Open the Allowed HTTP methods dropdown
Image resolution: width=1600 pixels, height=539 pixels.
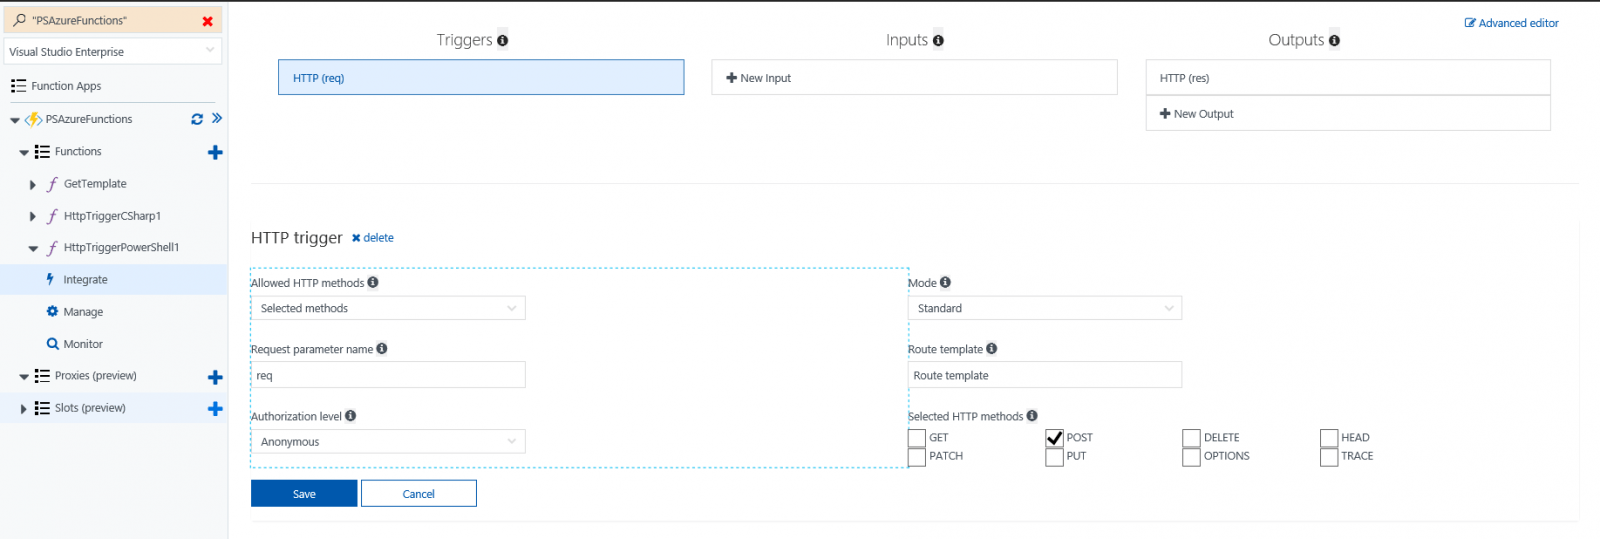388,308
